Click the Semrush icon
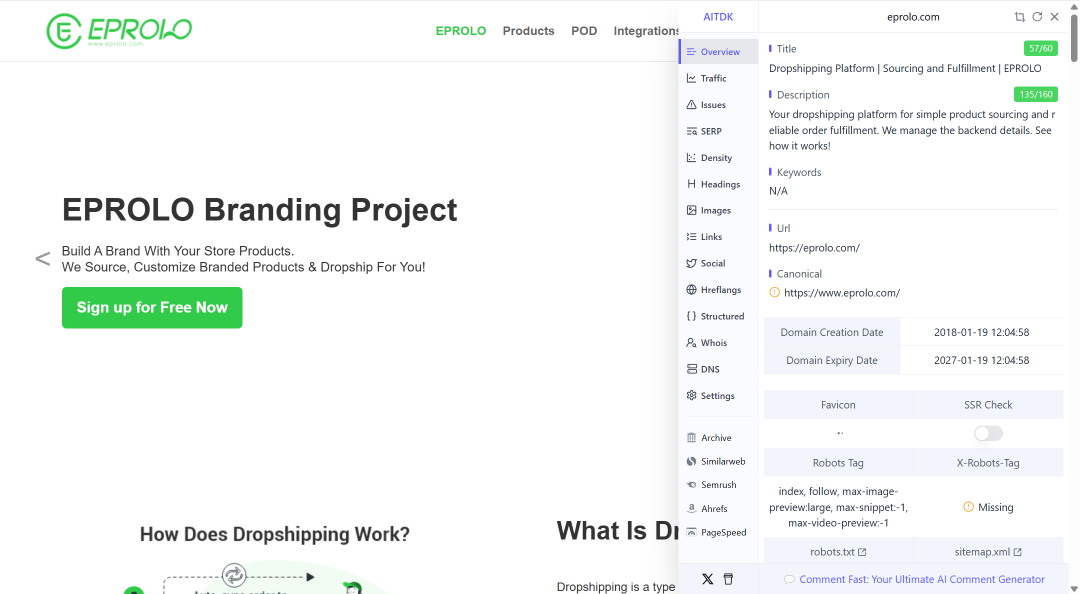 tap(692, 484)
